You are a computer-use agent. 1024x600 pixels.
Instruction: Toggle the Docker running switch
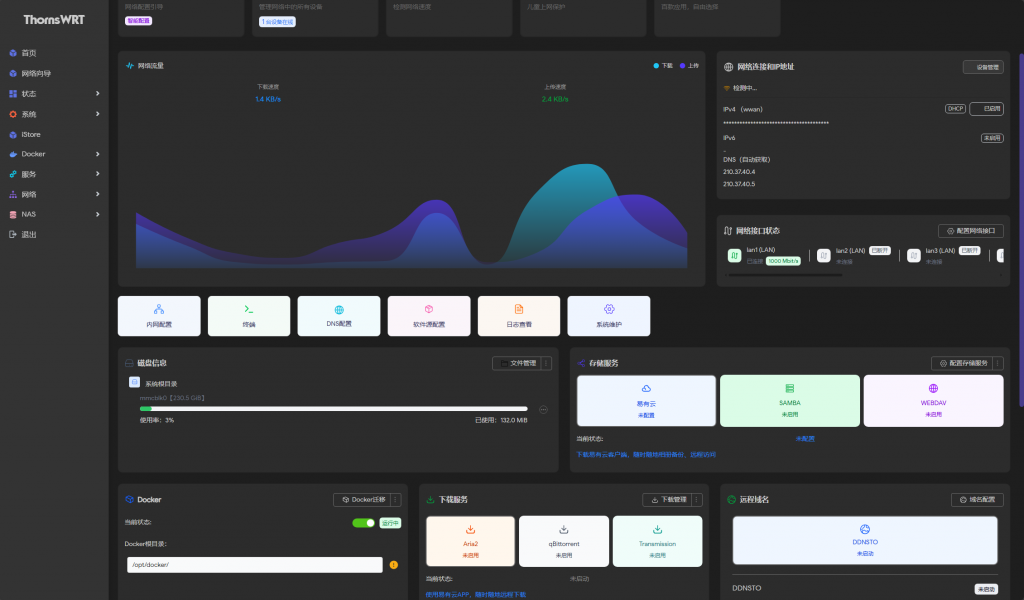pos(363,522)
